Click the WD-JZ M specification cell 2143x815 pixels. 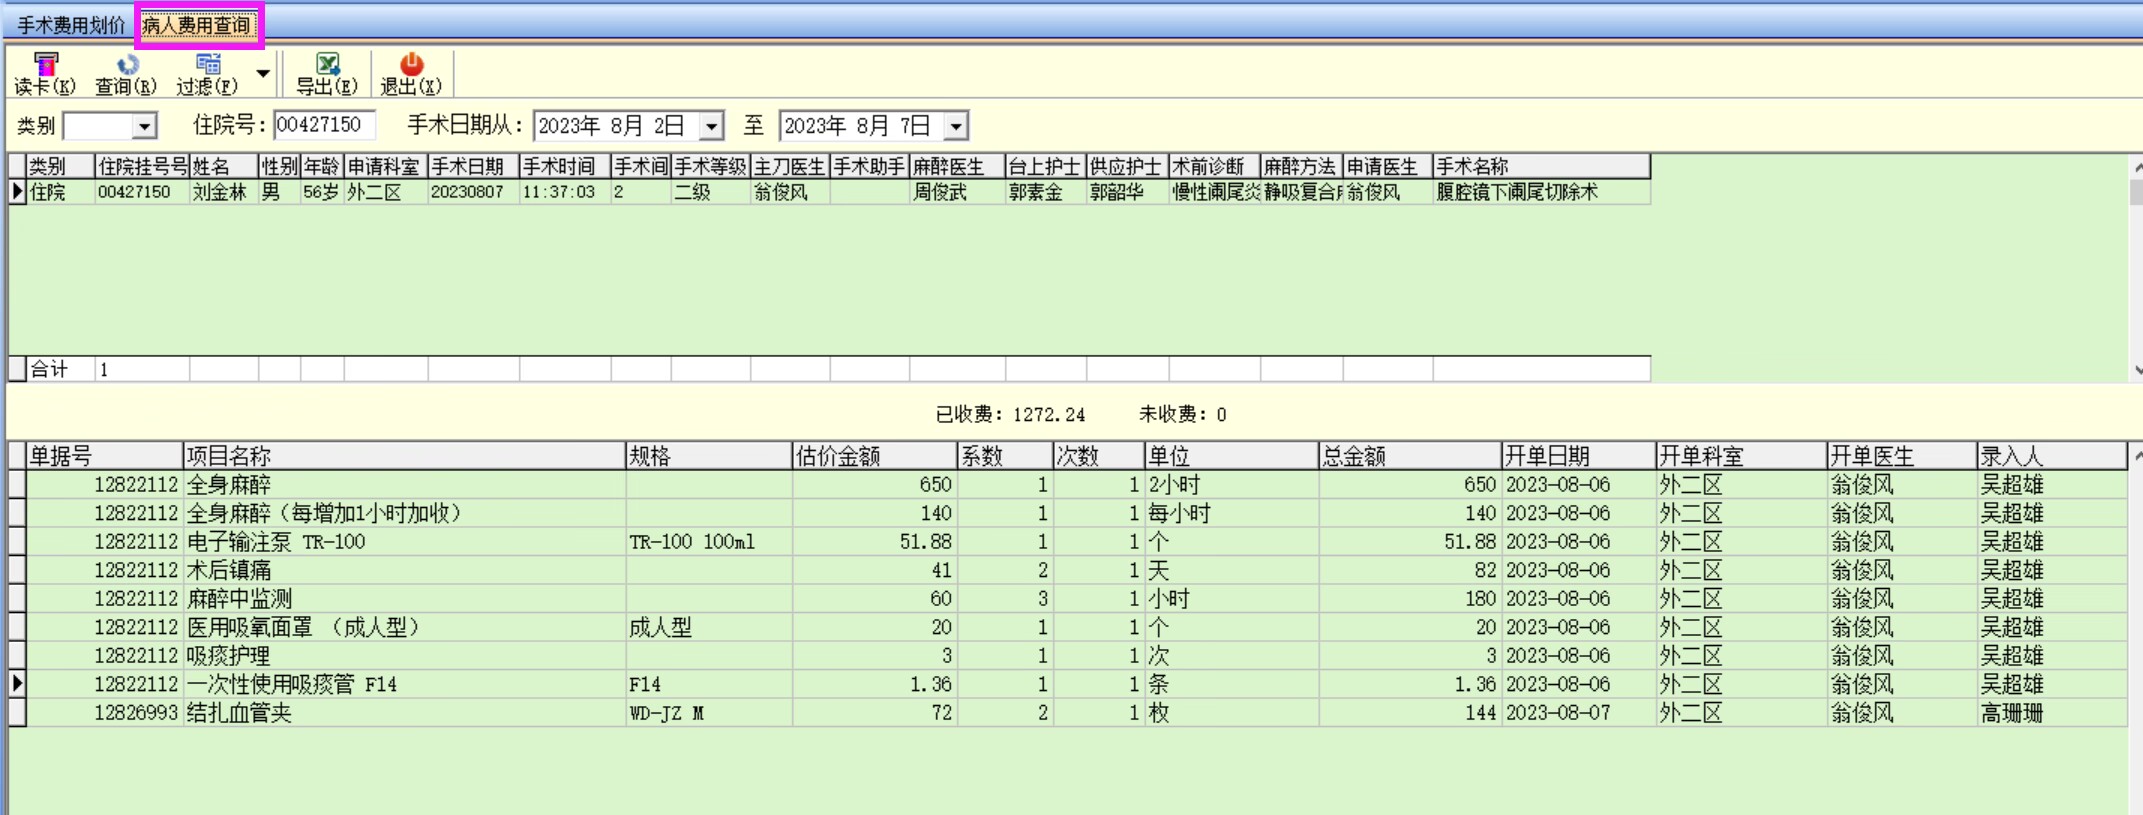(x=709, y=713)
